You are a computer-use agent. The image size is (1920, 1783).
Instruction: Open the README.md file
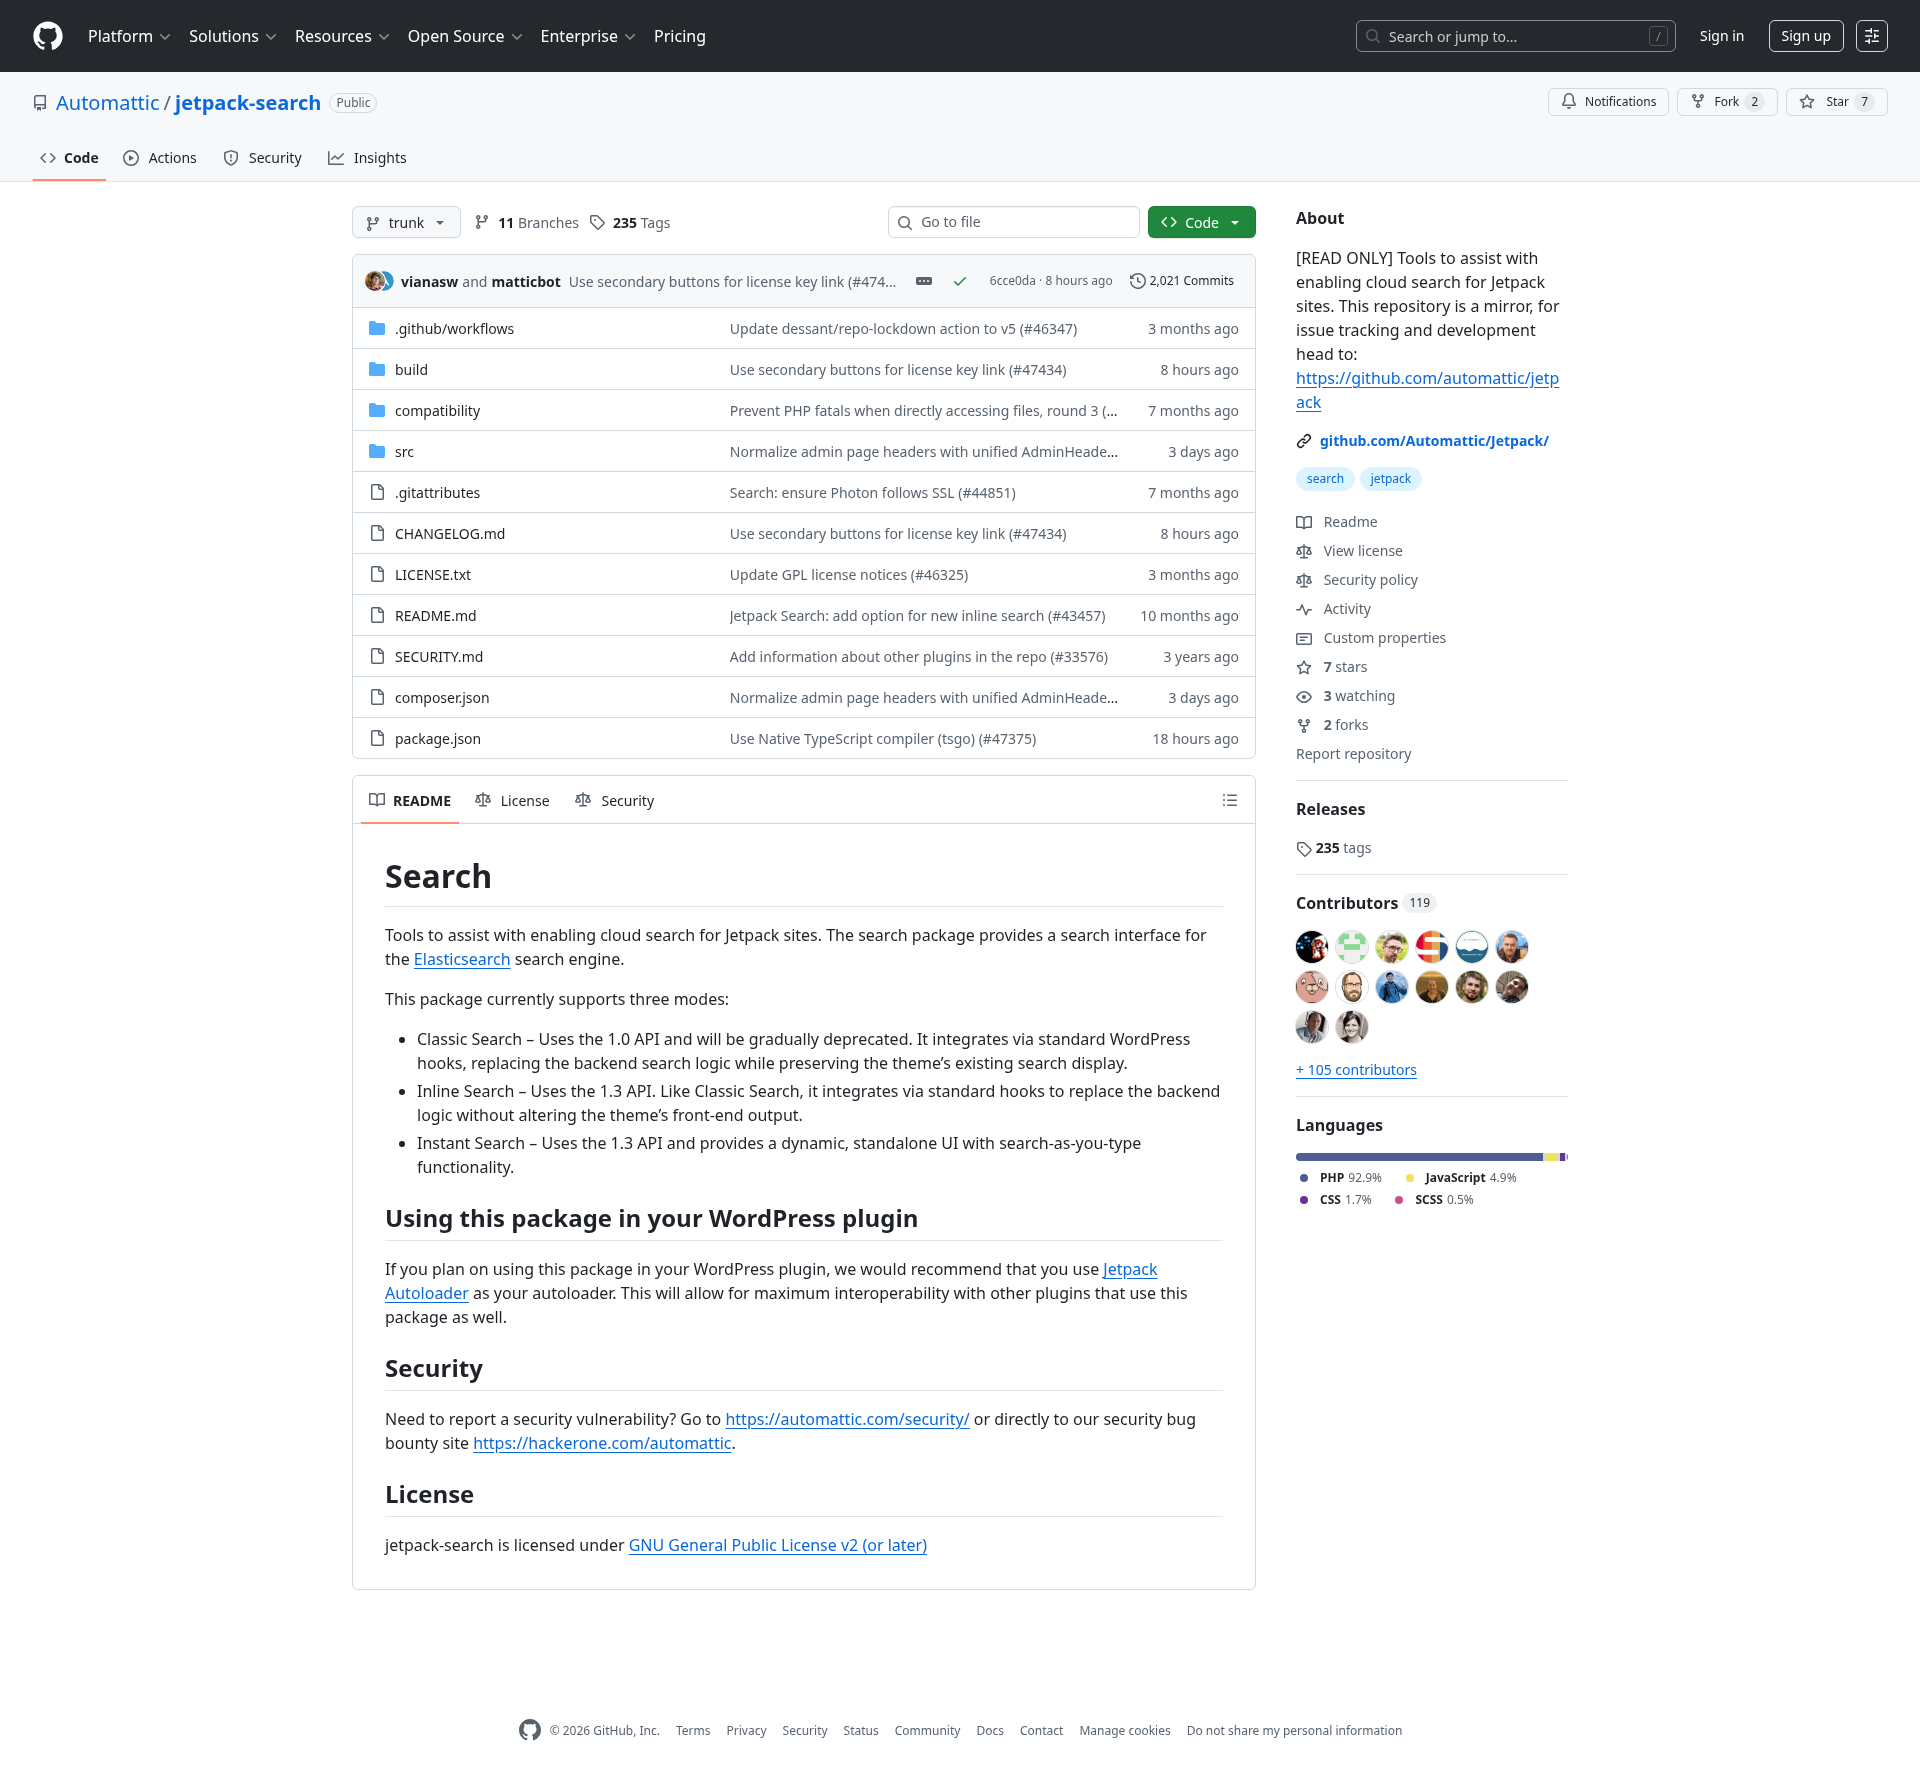[436, 615]
